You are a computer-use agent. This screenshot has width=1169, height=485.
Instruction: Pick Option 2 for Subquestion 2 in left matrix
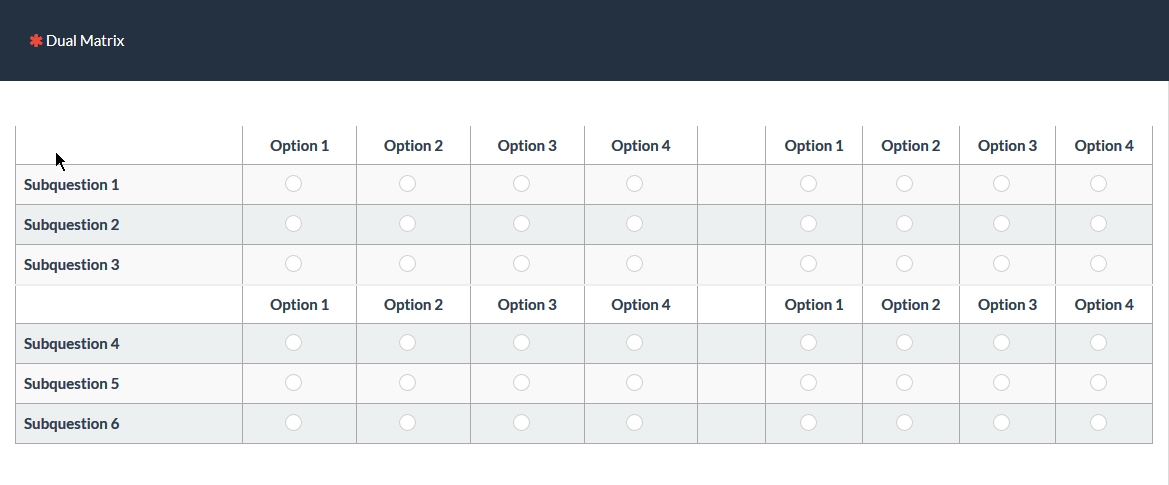(x=407, y=223)
